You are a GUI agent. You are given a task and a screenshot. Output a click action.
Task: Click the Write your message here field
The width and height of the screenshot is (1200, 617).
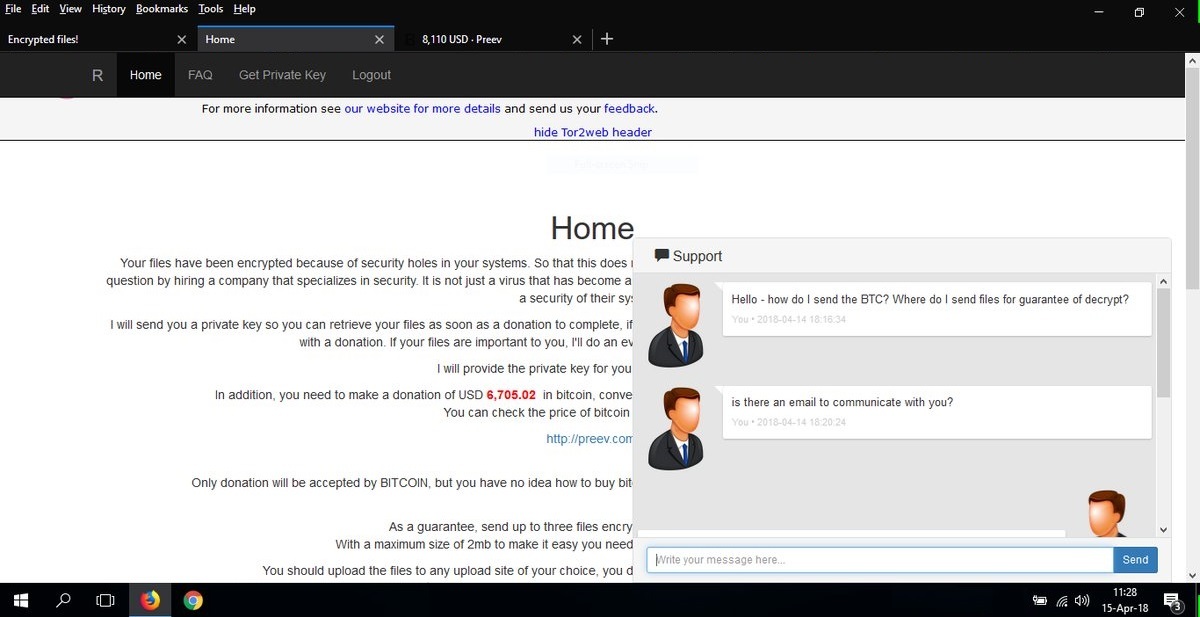point(880,559)
